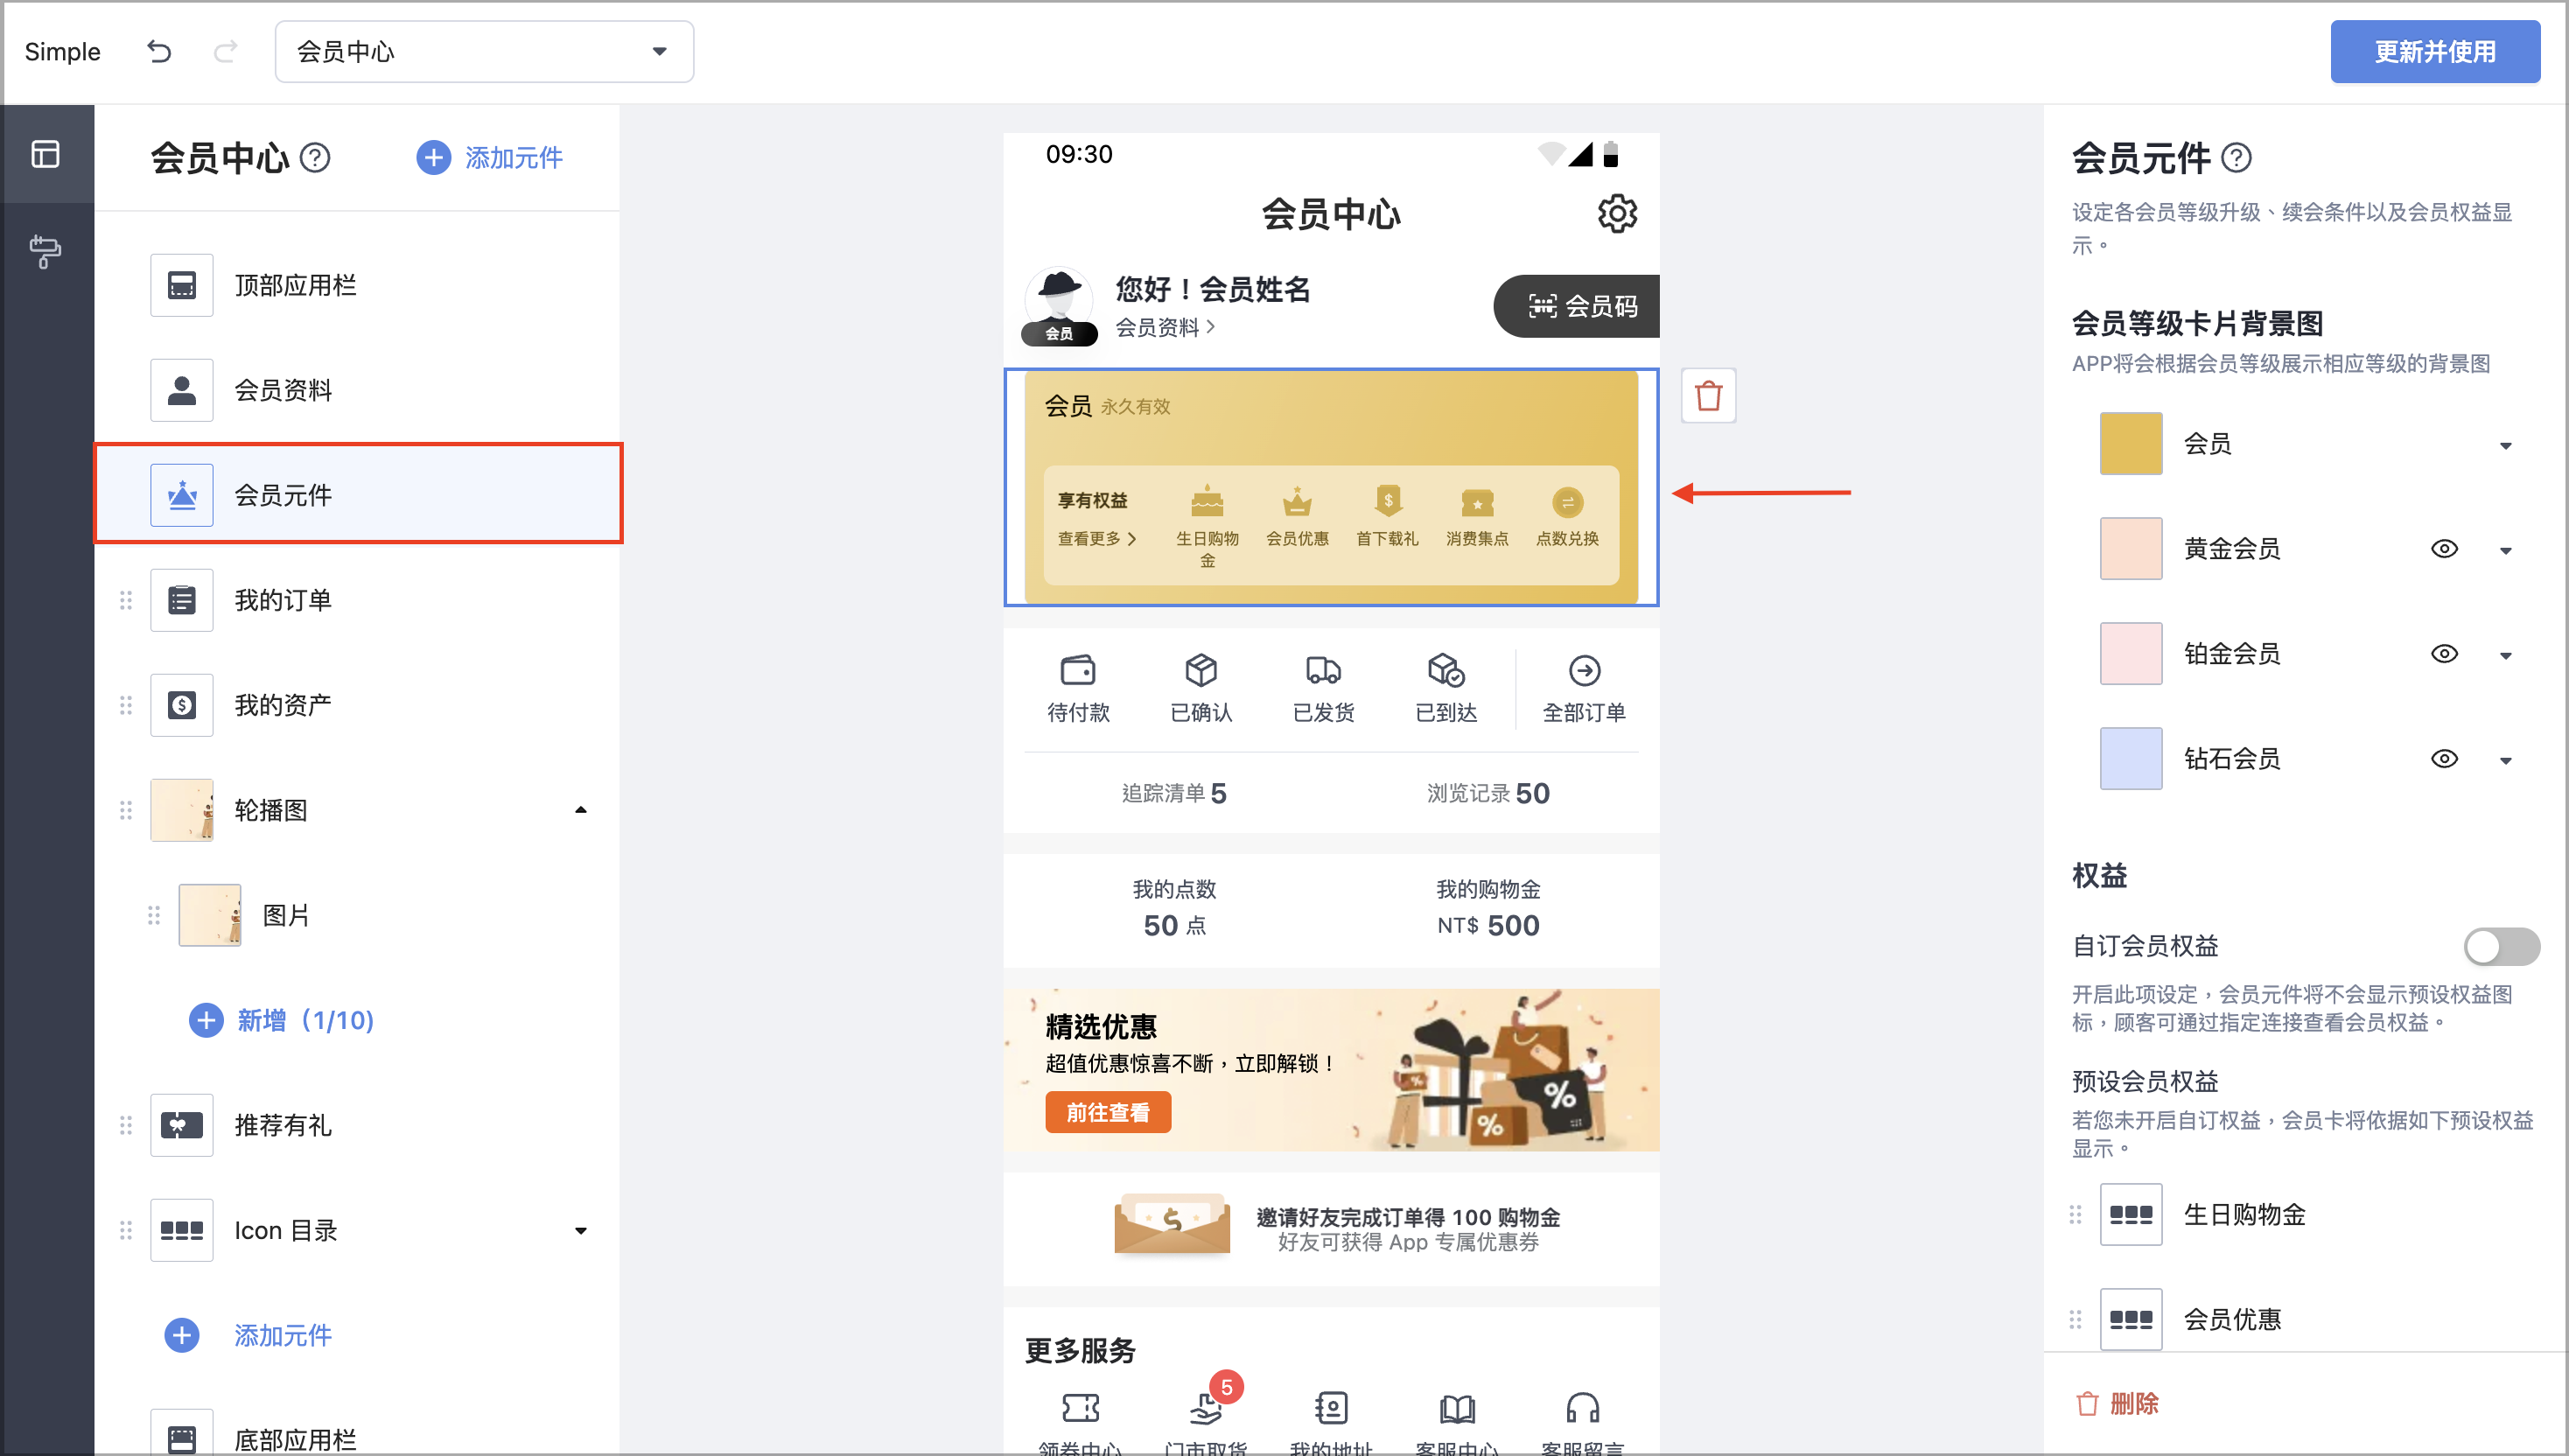Enable the 自订会员权益 switch
Viewport: 2569px width, 1456px height.
pyautogui.click(x=2501, y=946)
